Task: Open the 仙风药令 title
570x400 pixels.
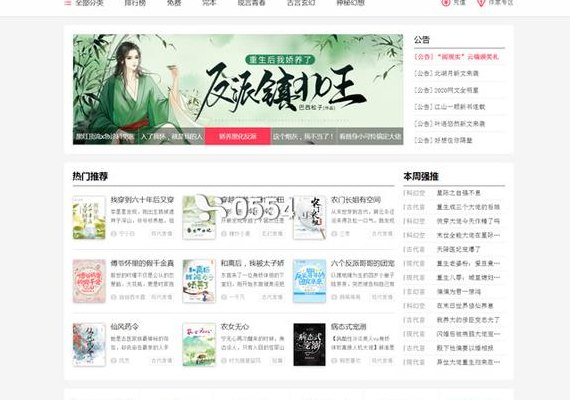Action: pyautogui.click(x=124, y=327)
